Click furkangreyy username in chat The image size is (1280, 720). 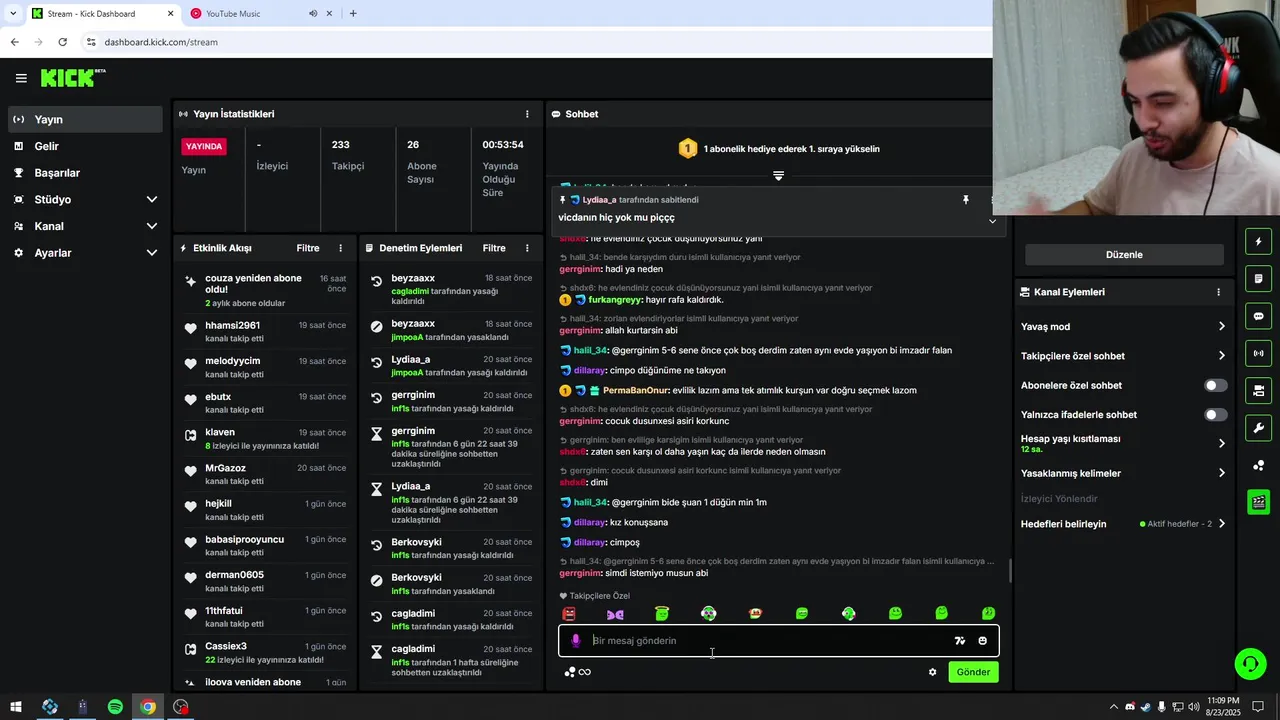(x=614, y=300)
